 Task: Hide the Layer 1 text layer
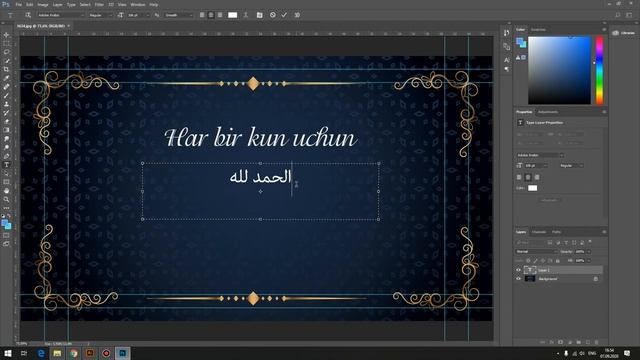click(x=518, y=270)
